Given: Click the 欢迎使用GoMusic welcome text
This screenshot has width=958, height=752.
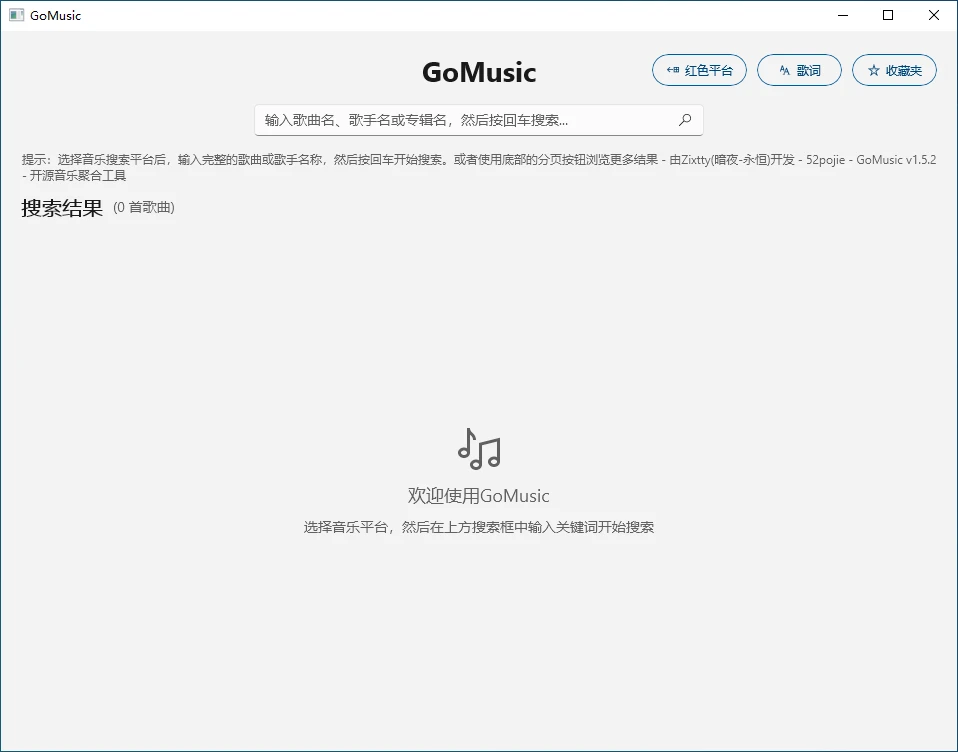Looking at the screenshot, I should tap(479, 496).
